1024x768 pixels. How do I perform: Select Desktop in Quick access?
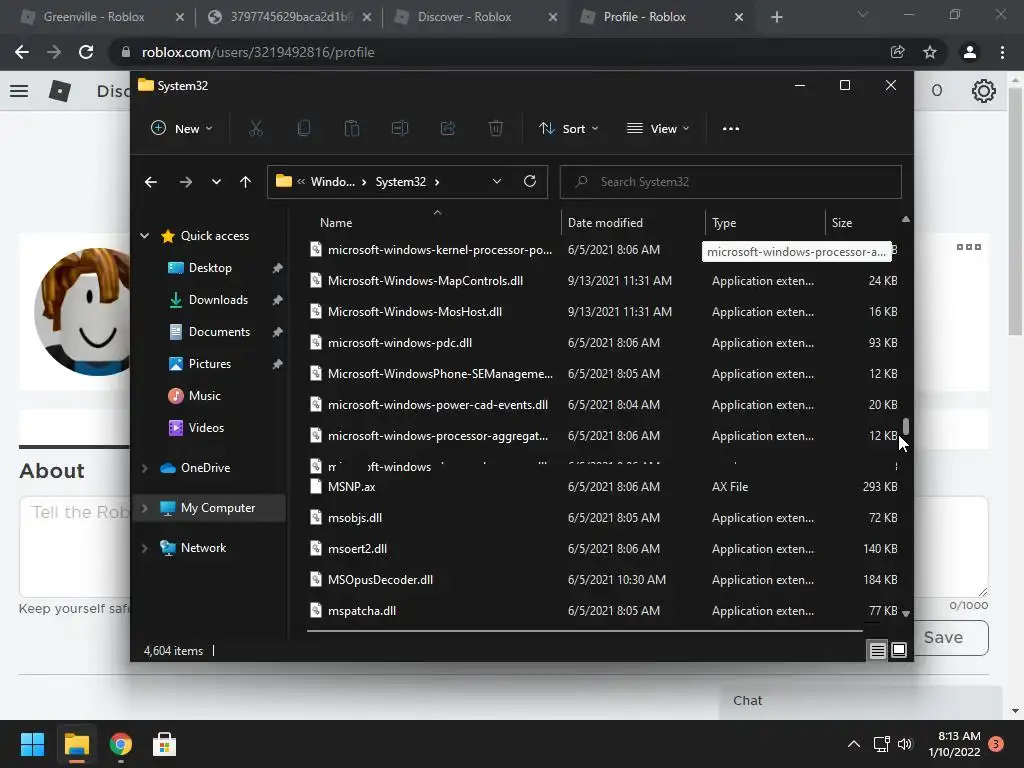pyautogui.click(x=210, y=268)
